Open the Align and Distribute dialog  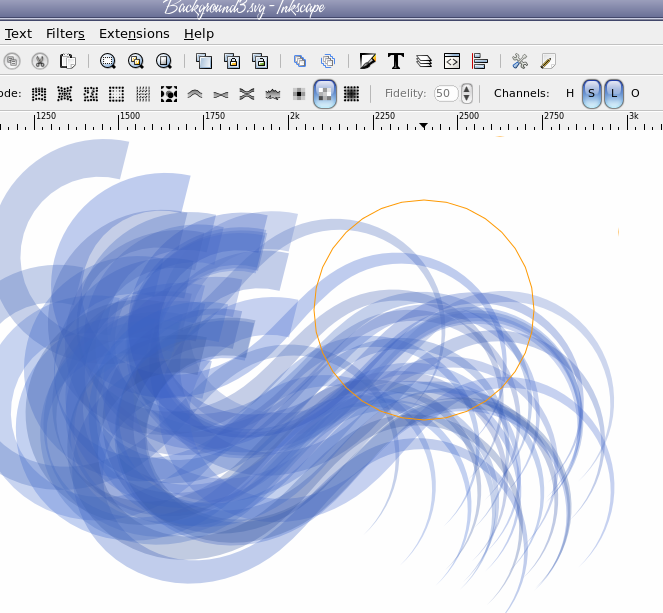coord(479,61)
